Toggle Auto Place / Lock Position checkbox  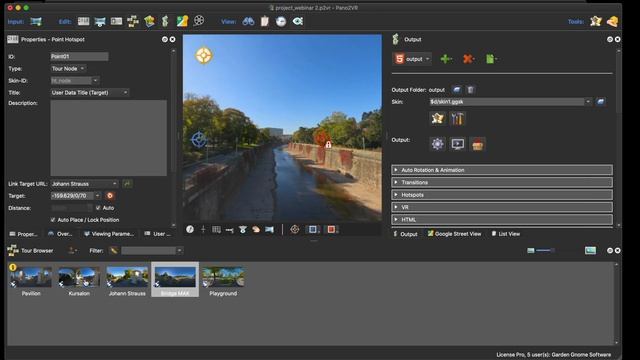[53, 220]
